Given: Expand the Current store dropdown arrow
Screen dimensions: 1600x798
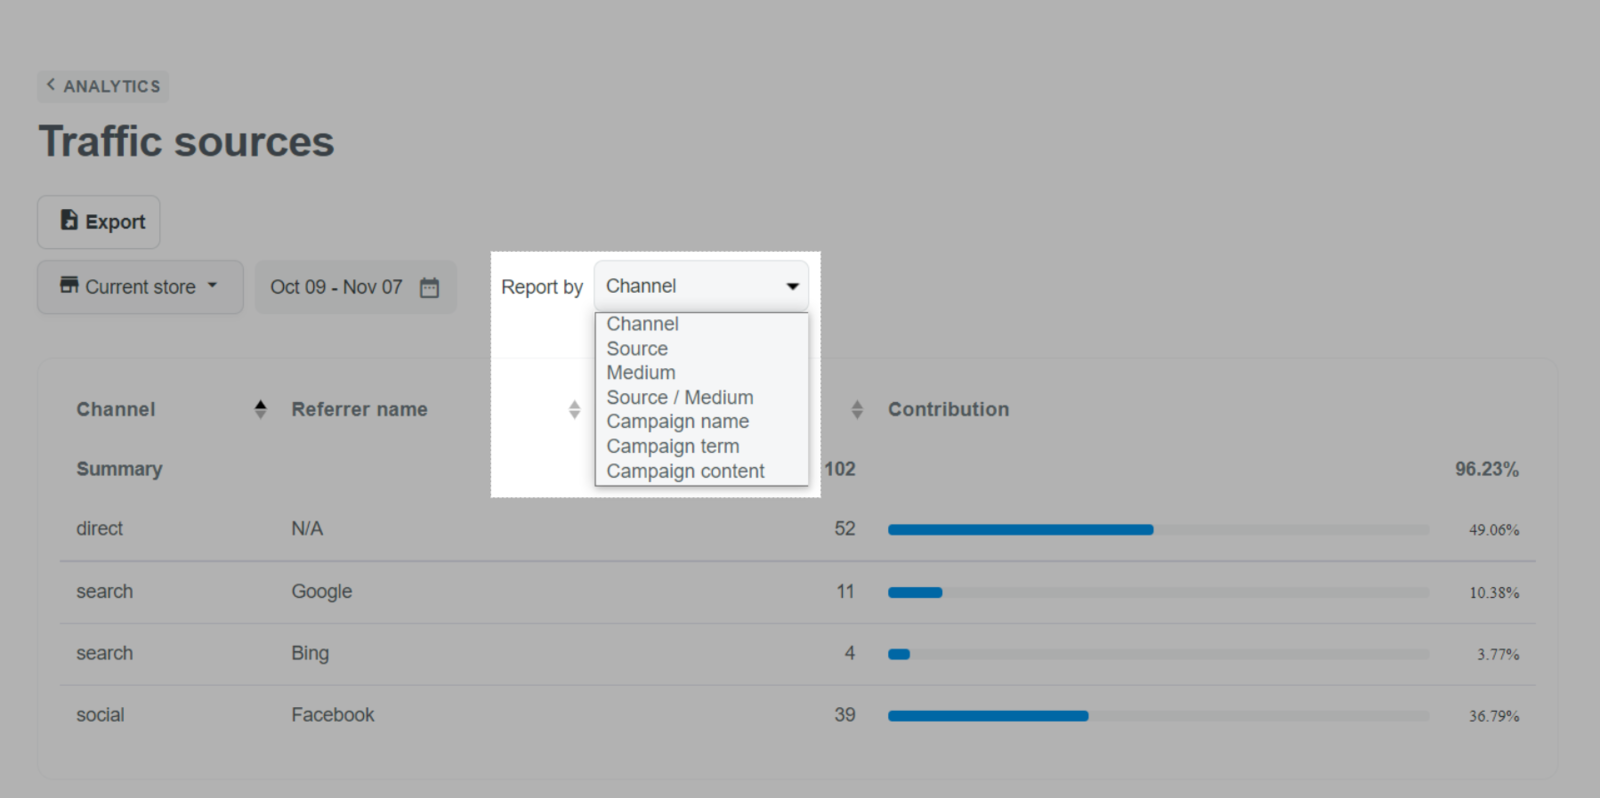Looking at the screenshot, I should pyautogui.click(x=212, y=285).
